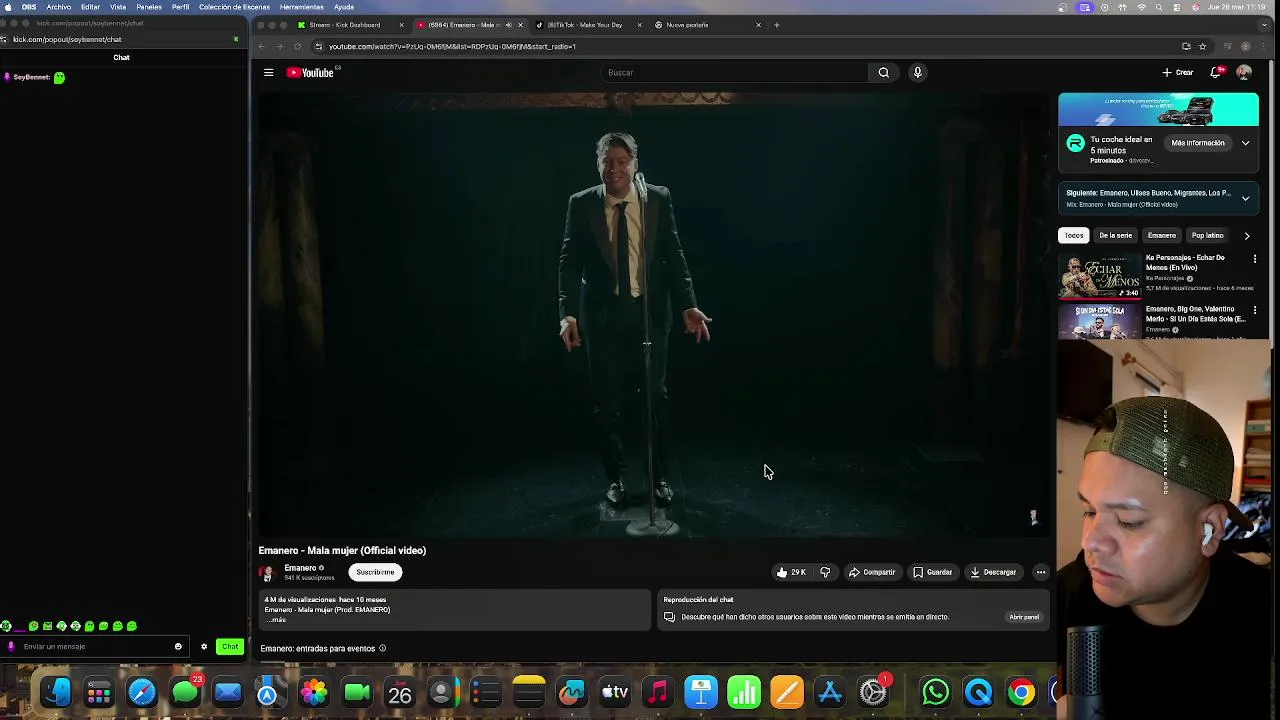Open options for Ke Personajes video
This screenshot has width=1280, height=720.
point(1255,258)
